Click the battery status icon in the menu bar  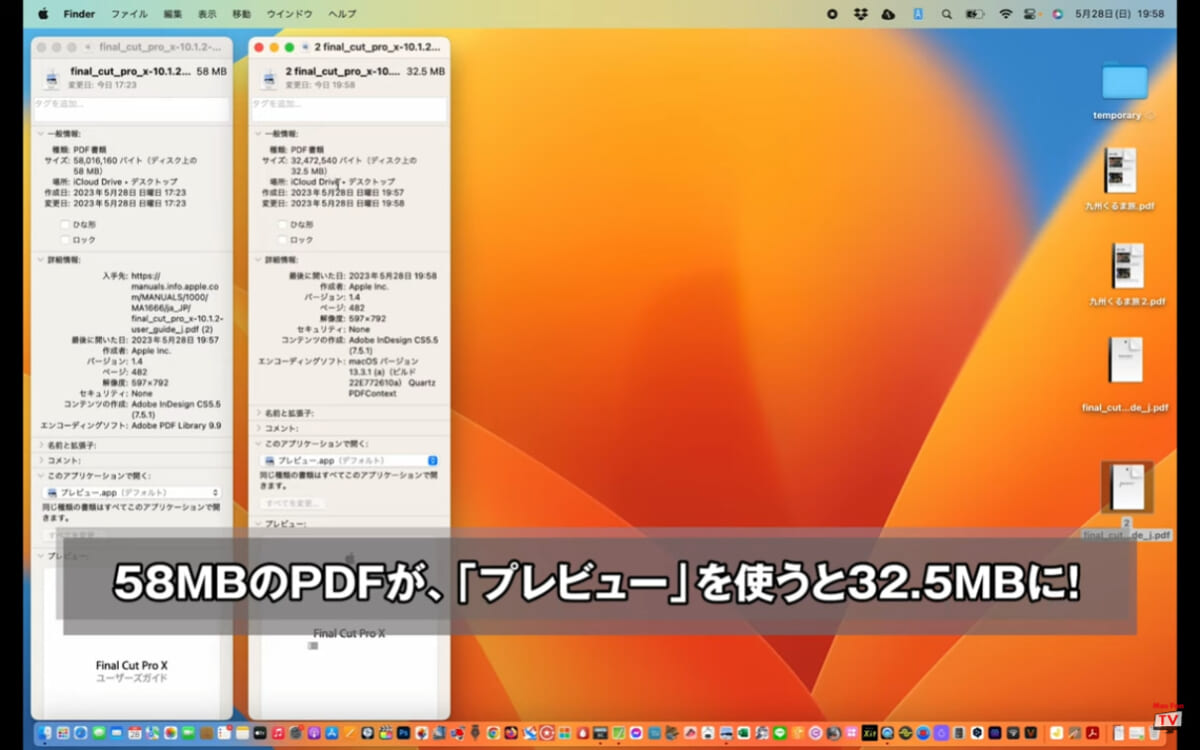(x=975, y=14)
